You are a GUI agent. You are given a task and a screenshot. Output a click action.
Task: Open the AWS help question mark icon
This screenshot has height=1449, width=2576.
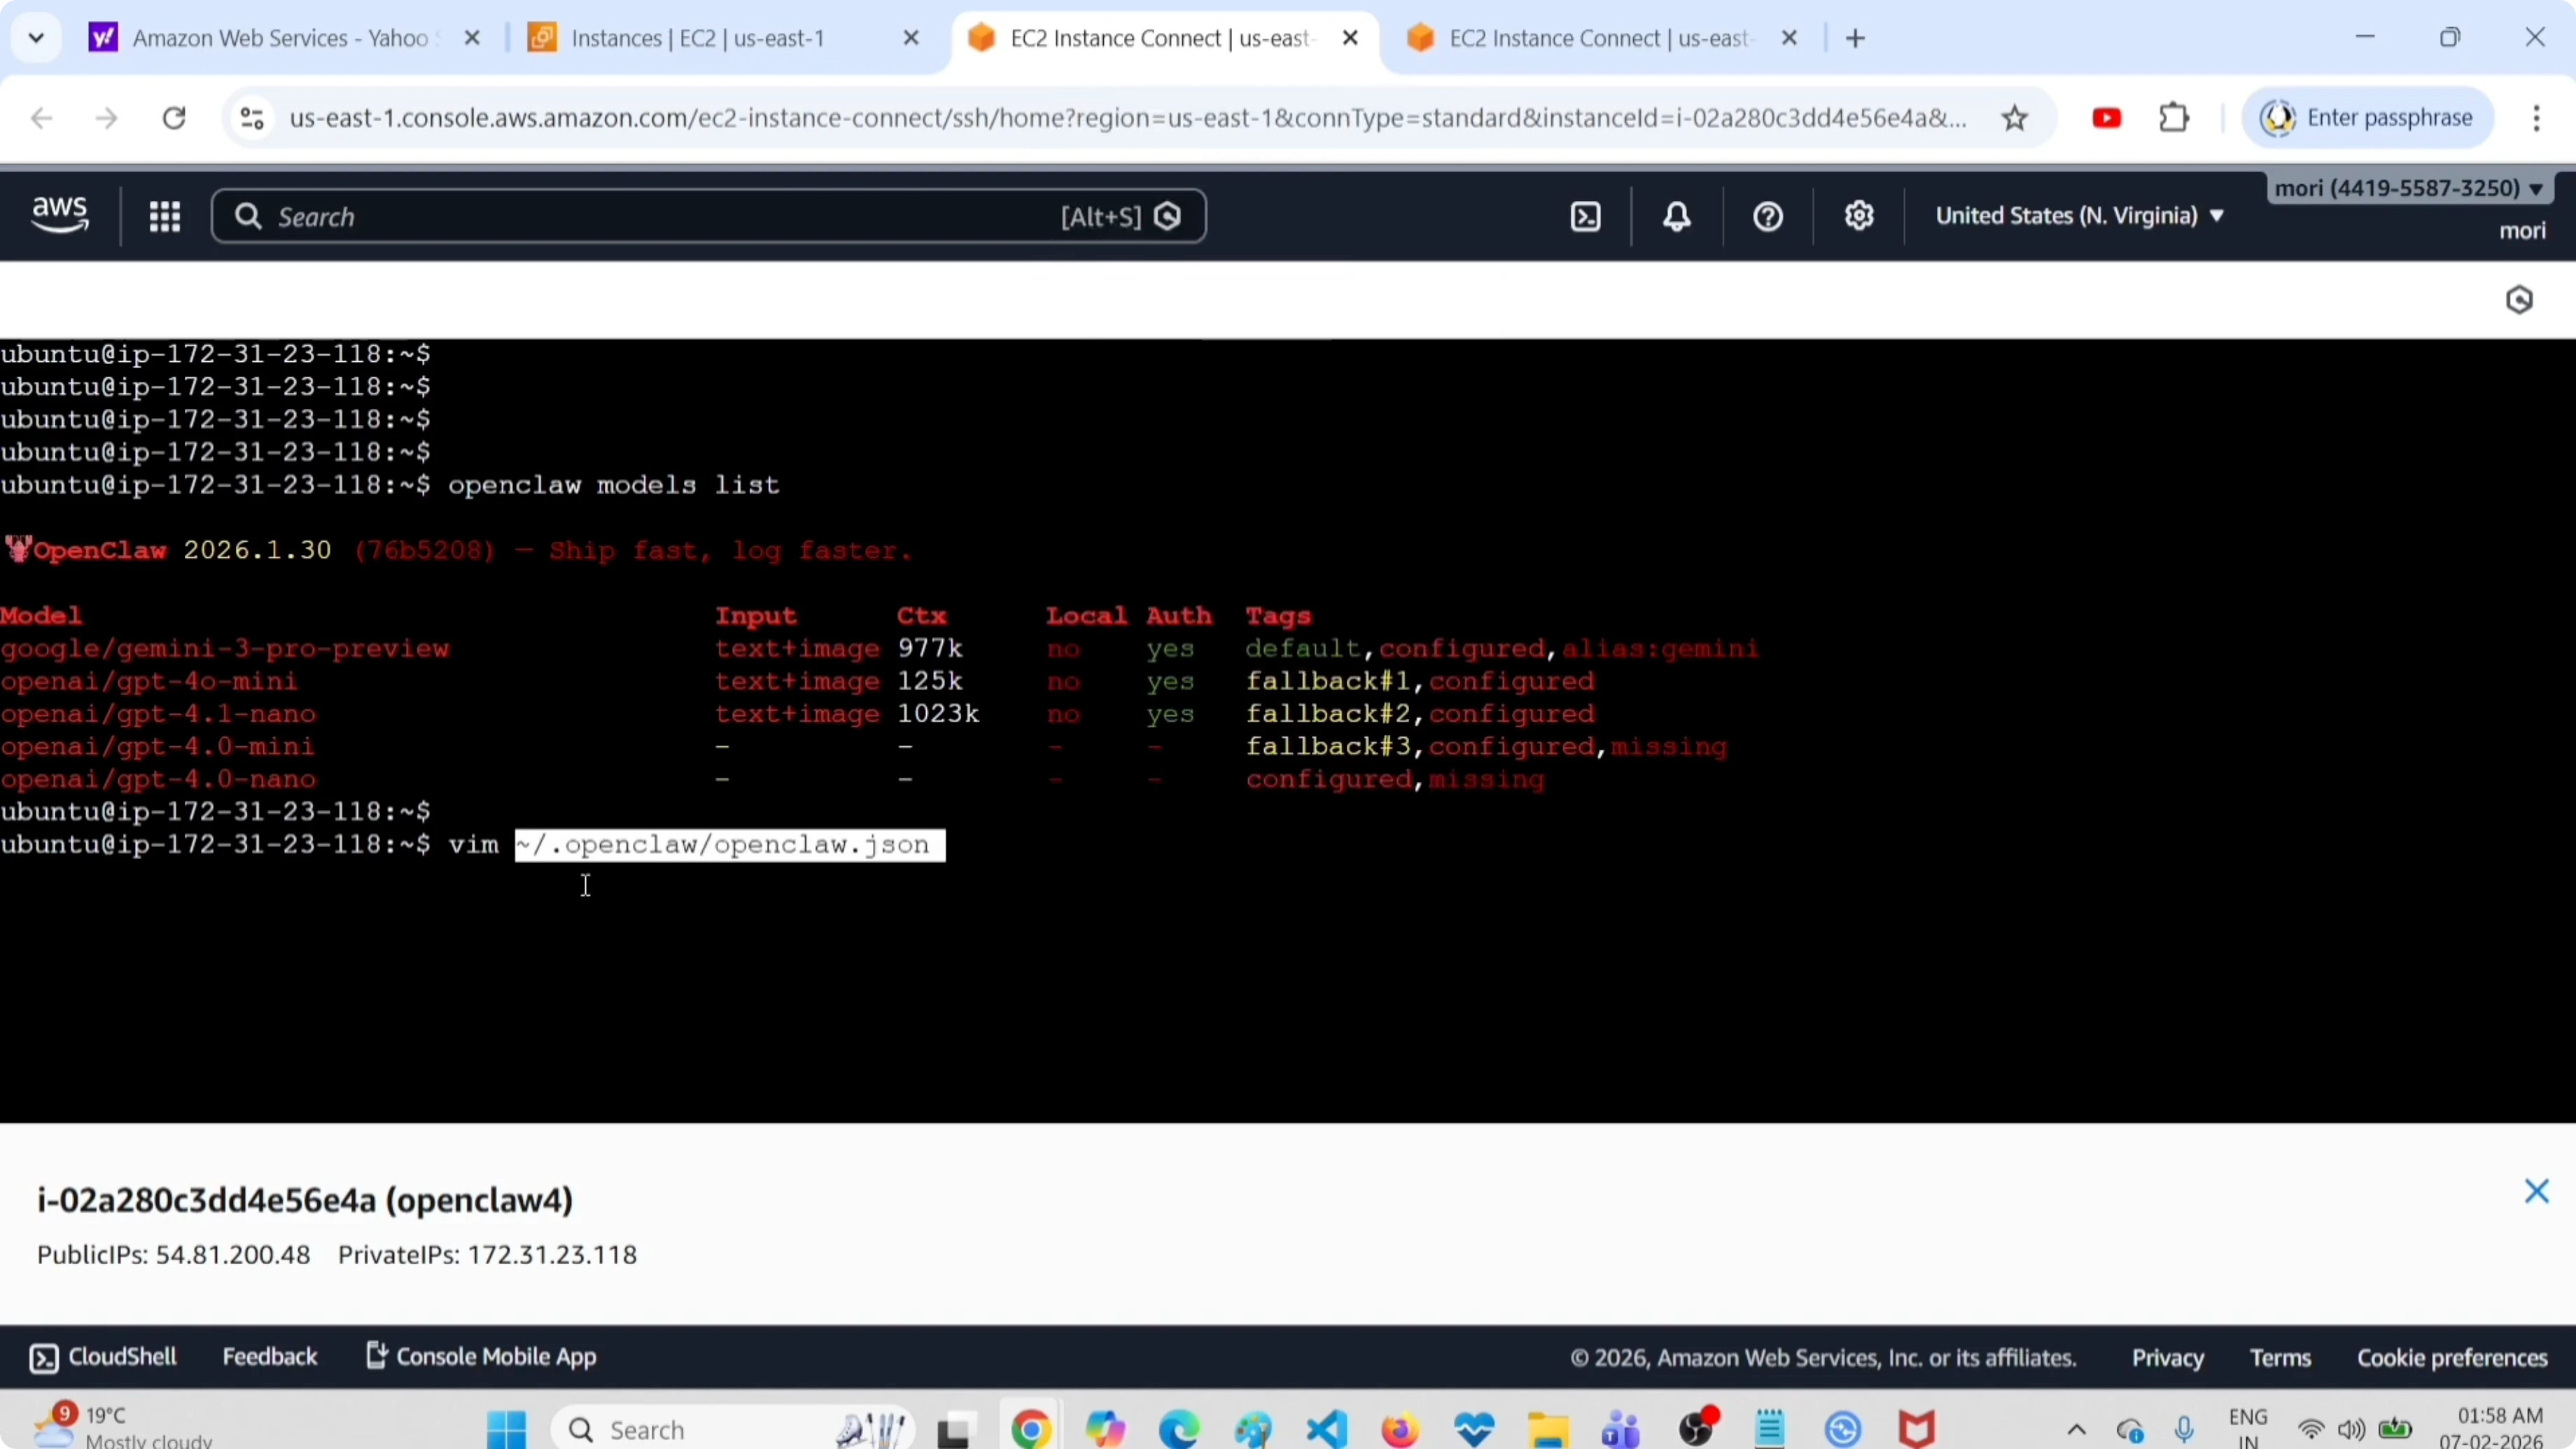1768,217
